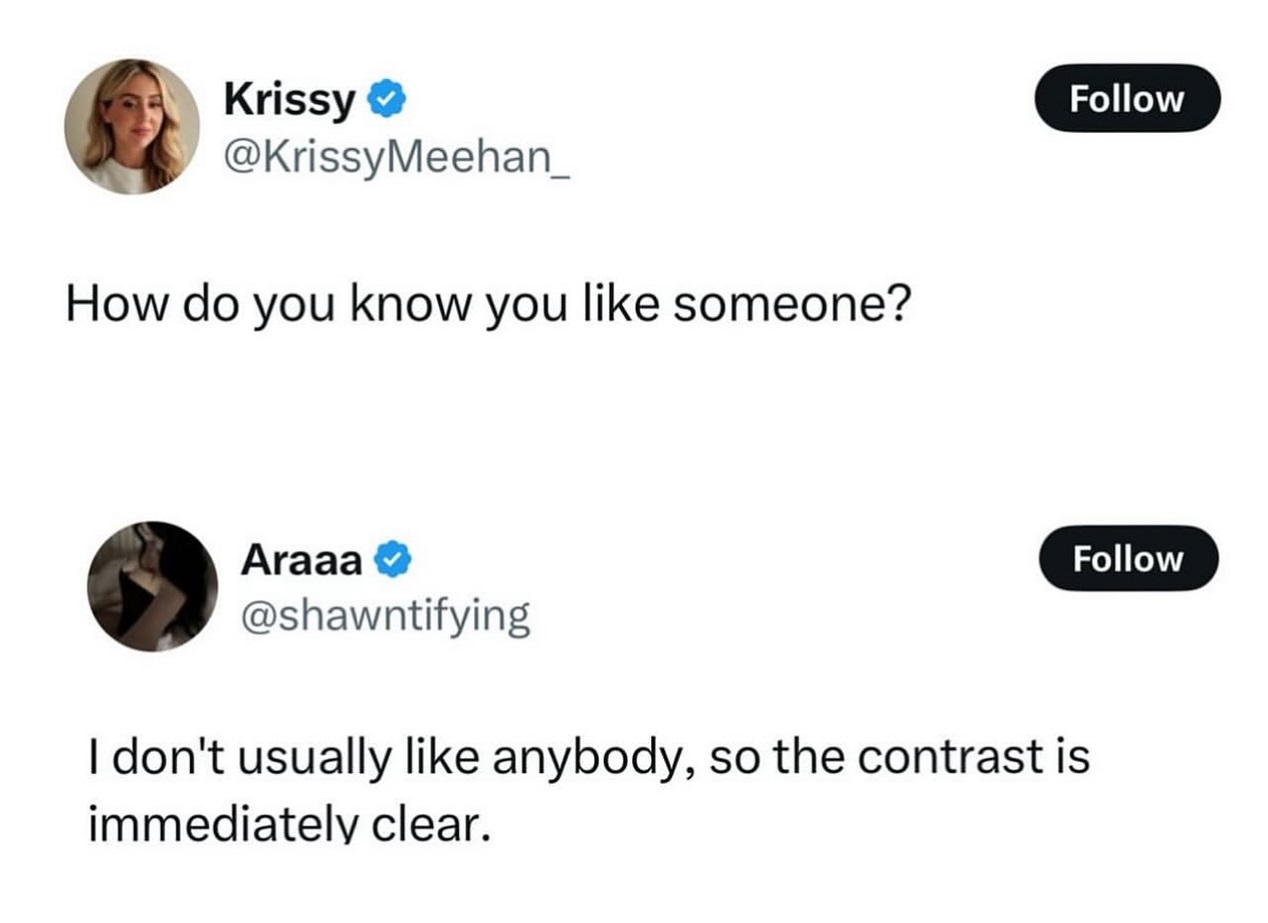Open Krissy's profile picture

132,125
